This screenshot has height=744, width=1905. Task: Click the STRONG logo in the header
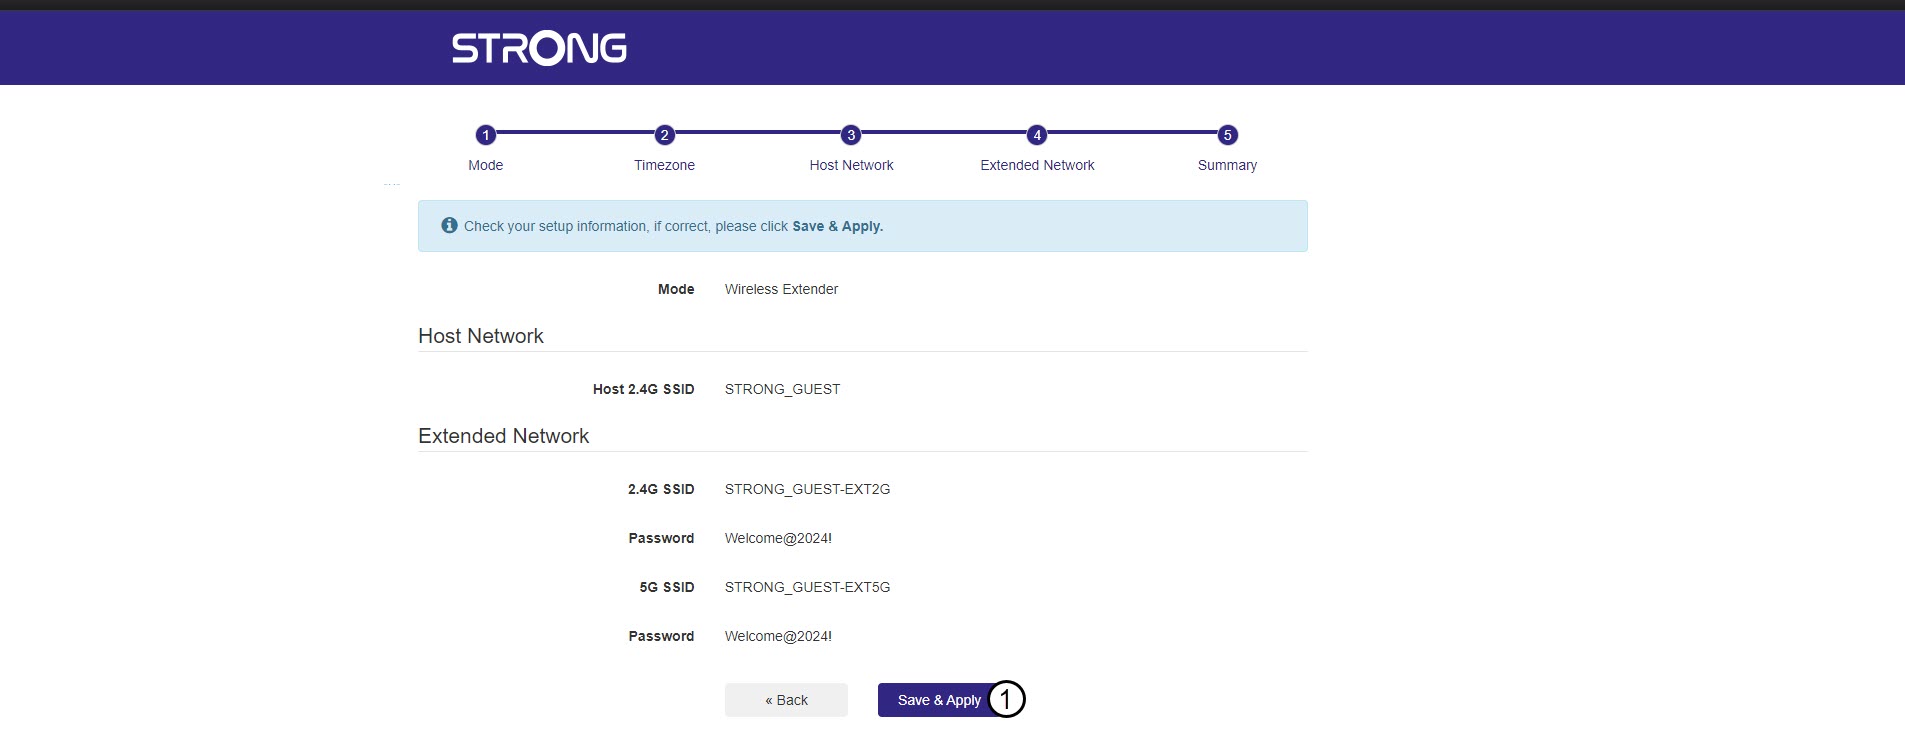pos(539,48)
